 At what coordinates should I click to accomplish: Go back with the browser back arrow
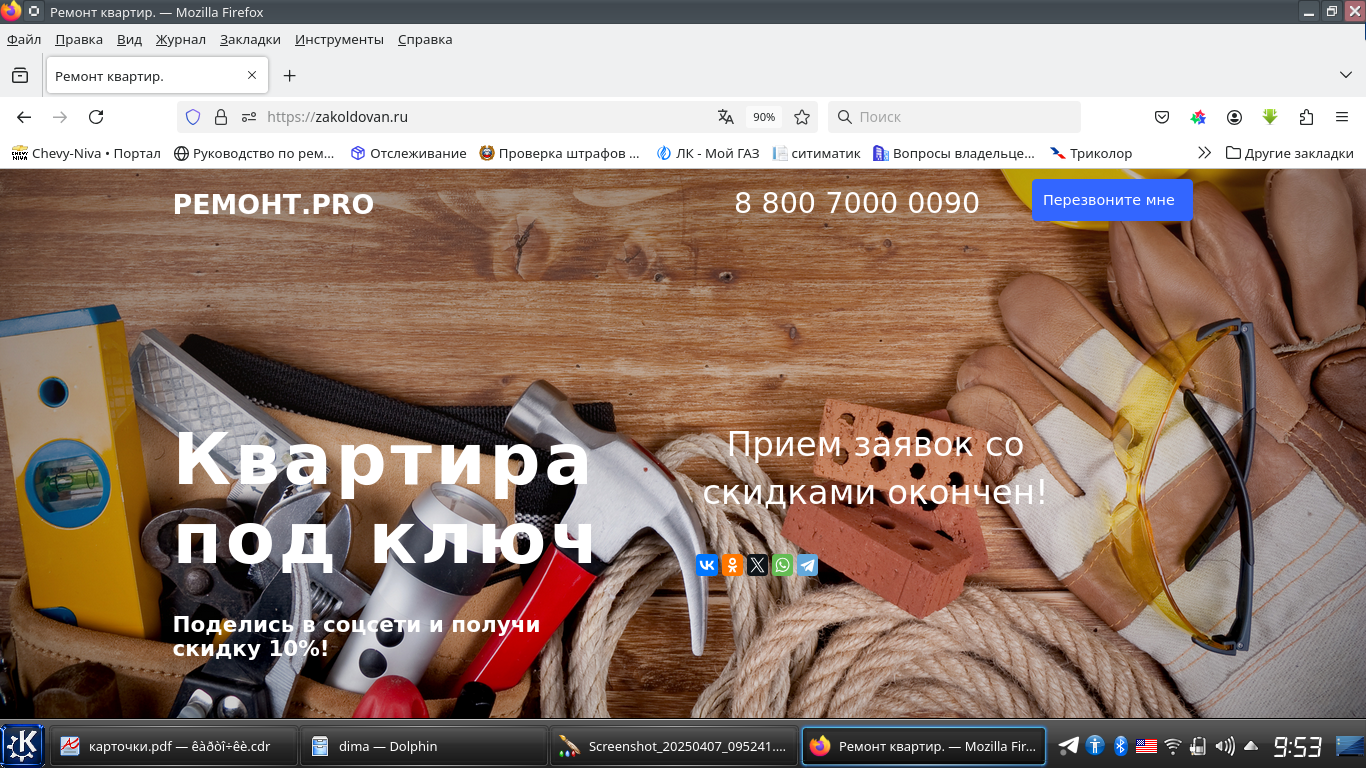coord(24,117)
